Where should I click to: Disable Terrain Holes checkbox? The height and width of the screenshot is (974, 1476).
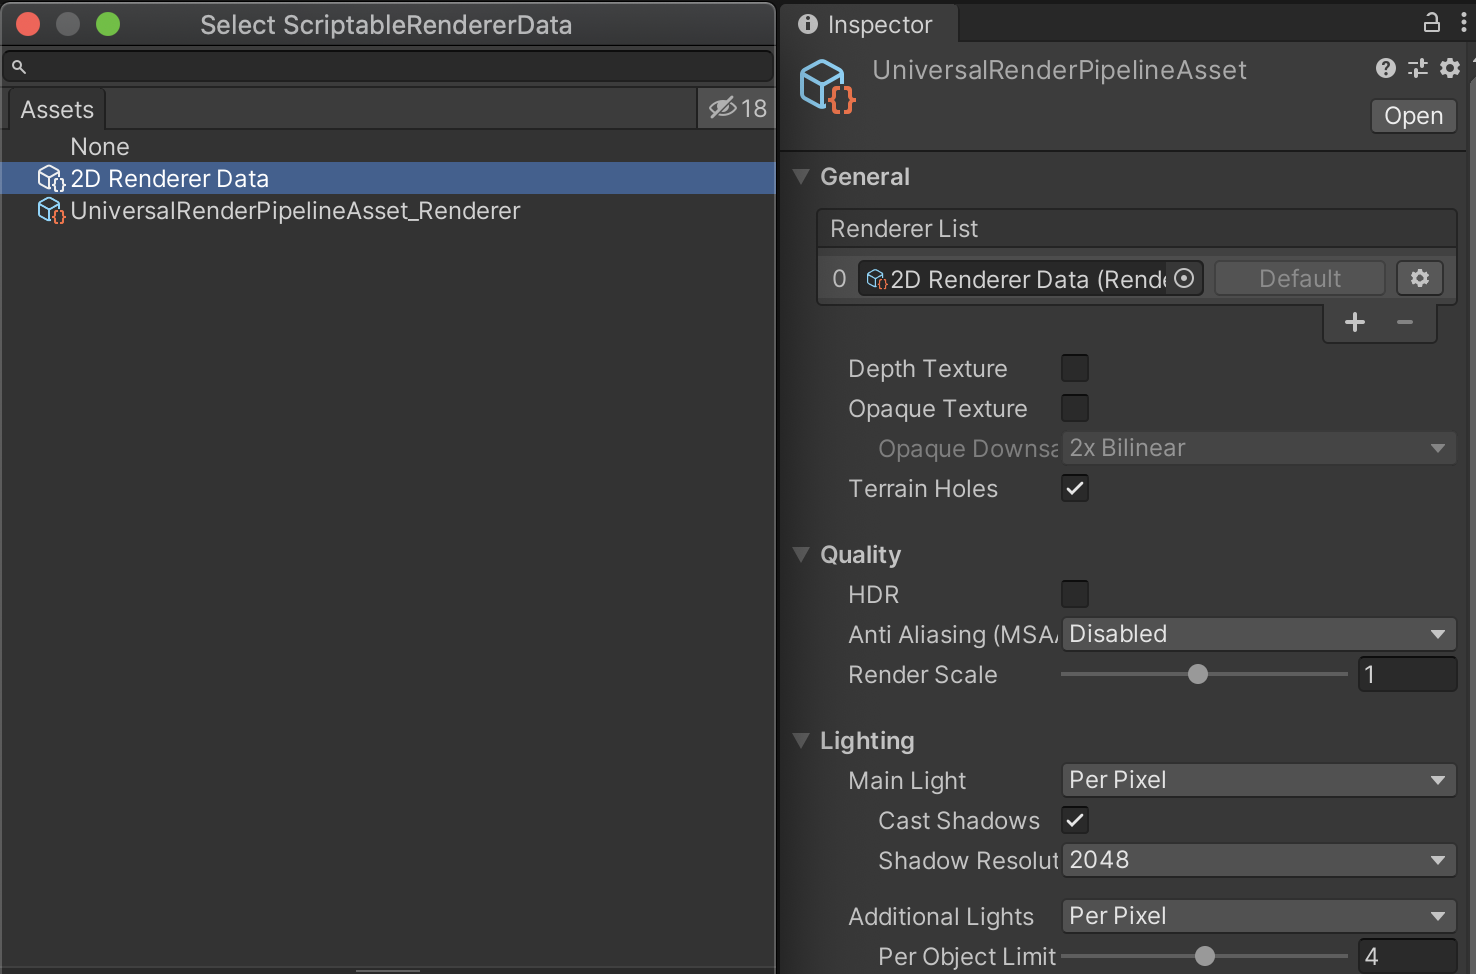[1075, 488]
